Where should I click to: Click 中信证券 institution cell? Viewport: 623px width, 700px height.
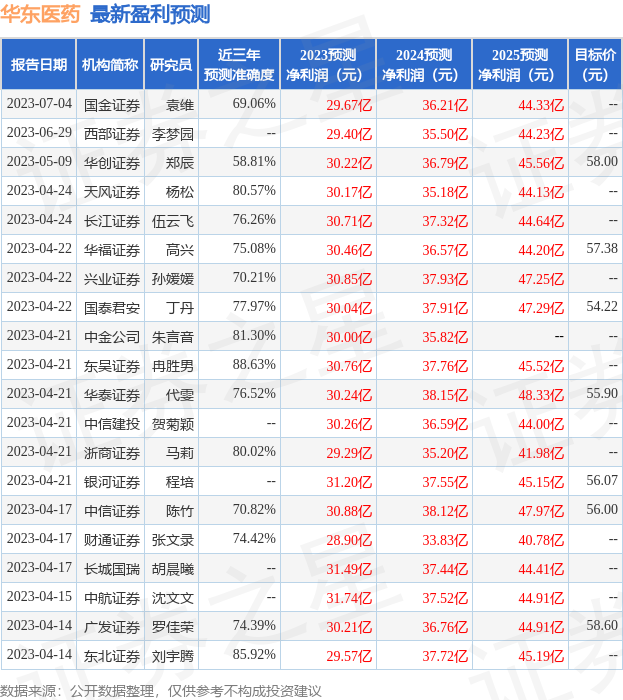coord(112,511)
